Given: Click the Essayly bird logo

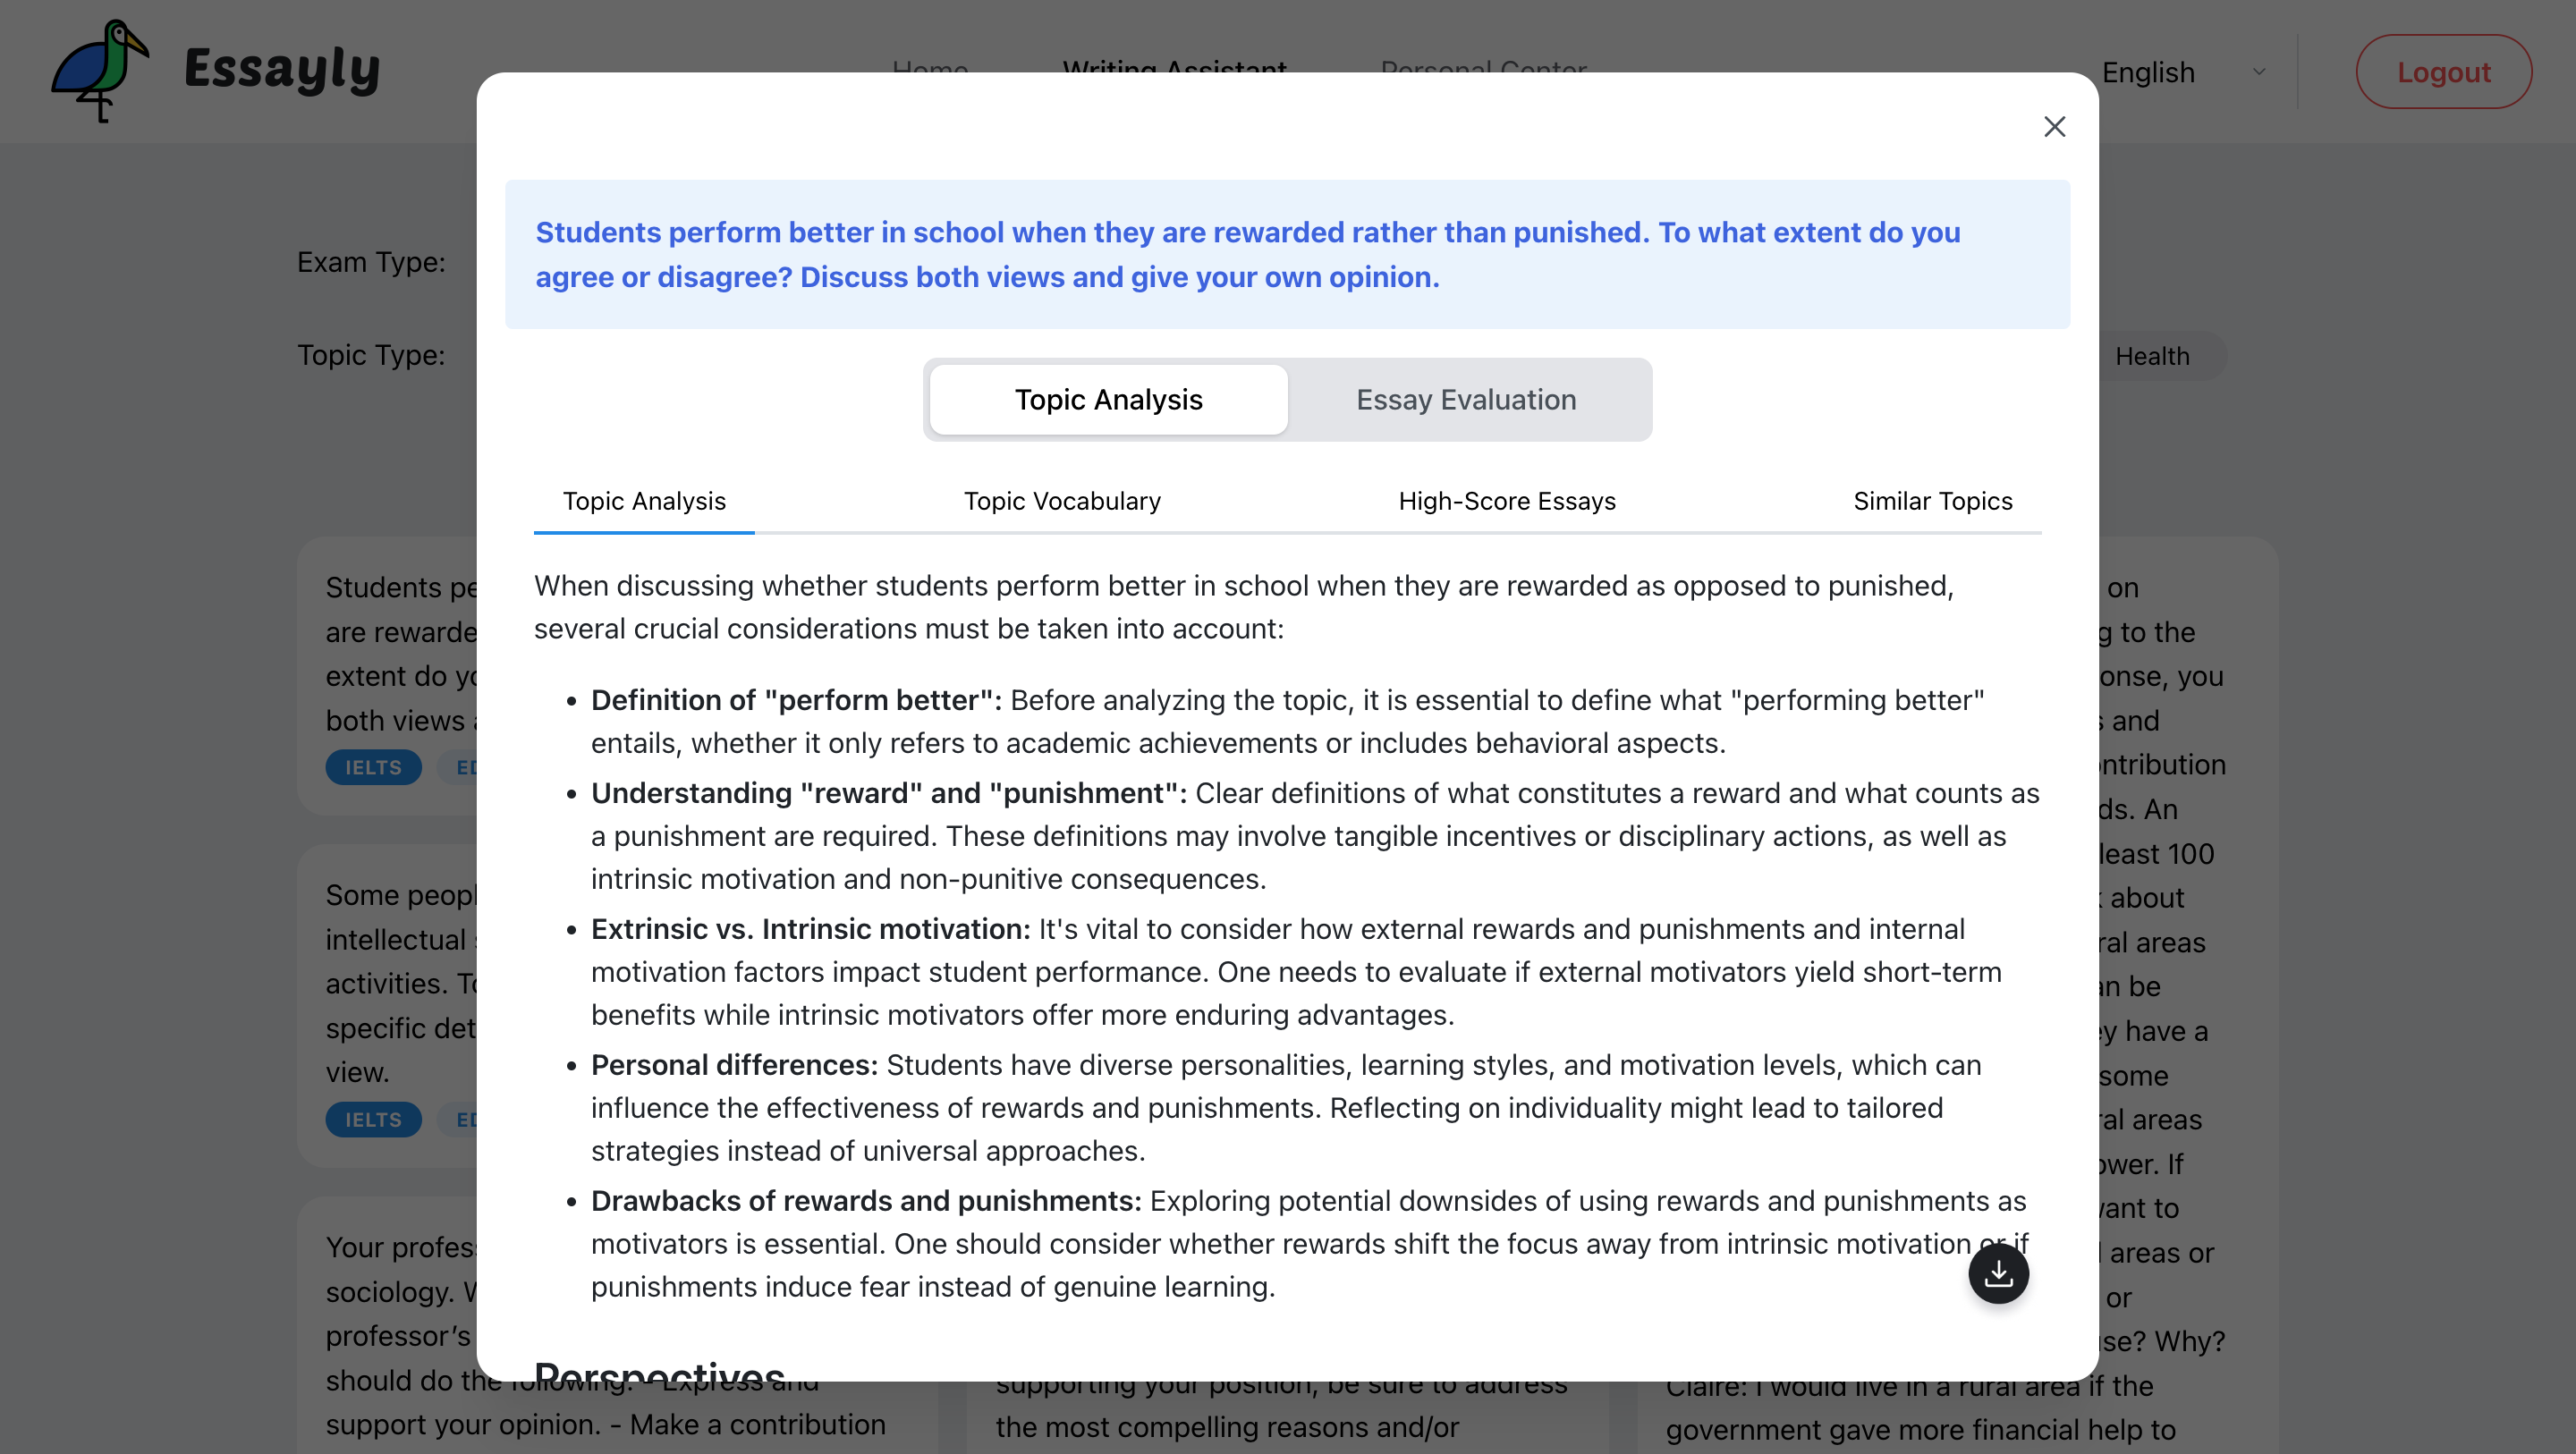Looking at the screenshot, I should (x=100, y=70).
